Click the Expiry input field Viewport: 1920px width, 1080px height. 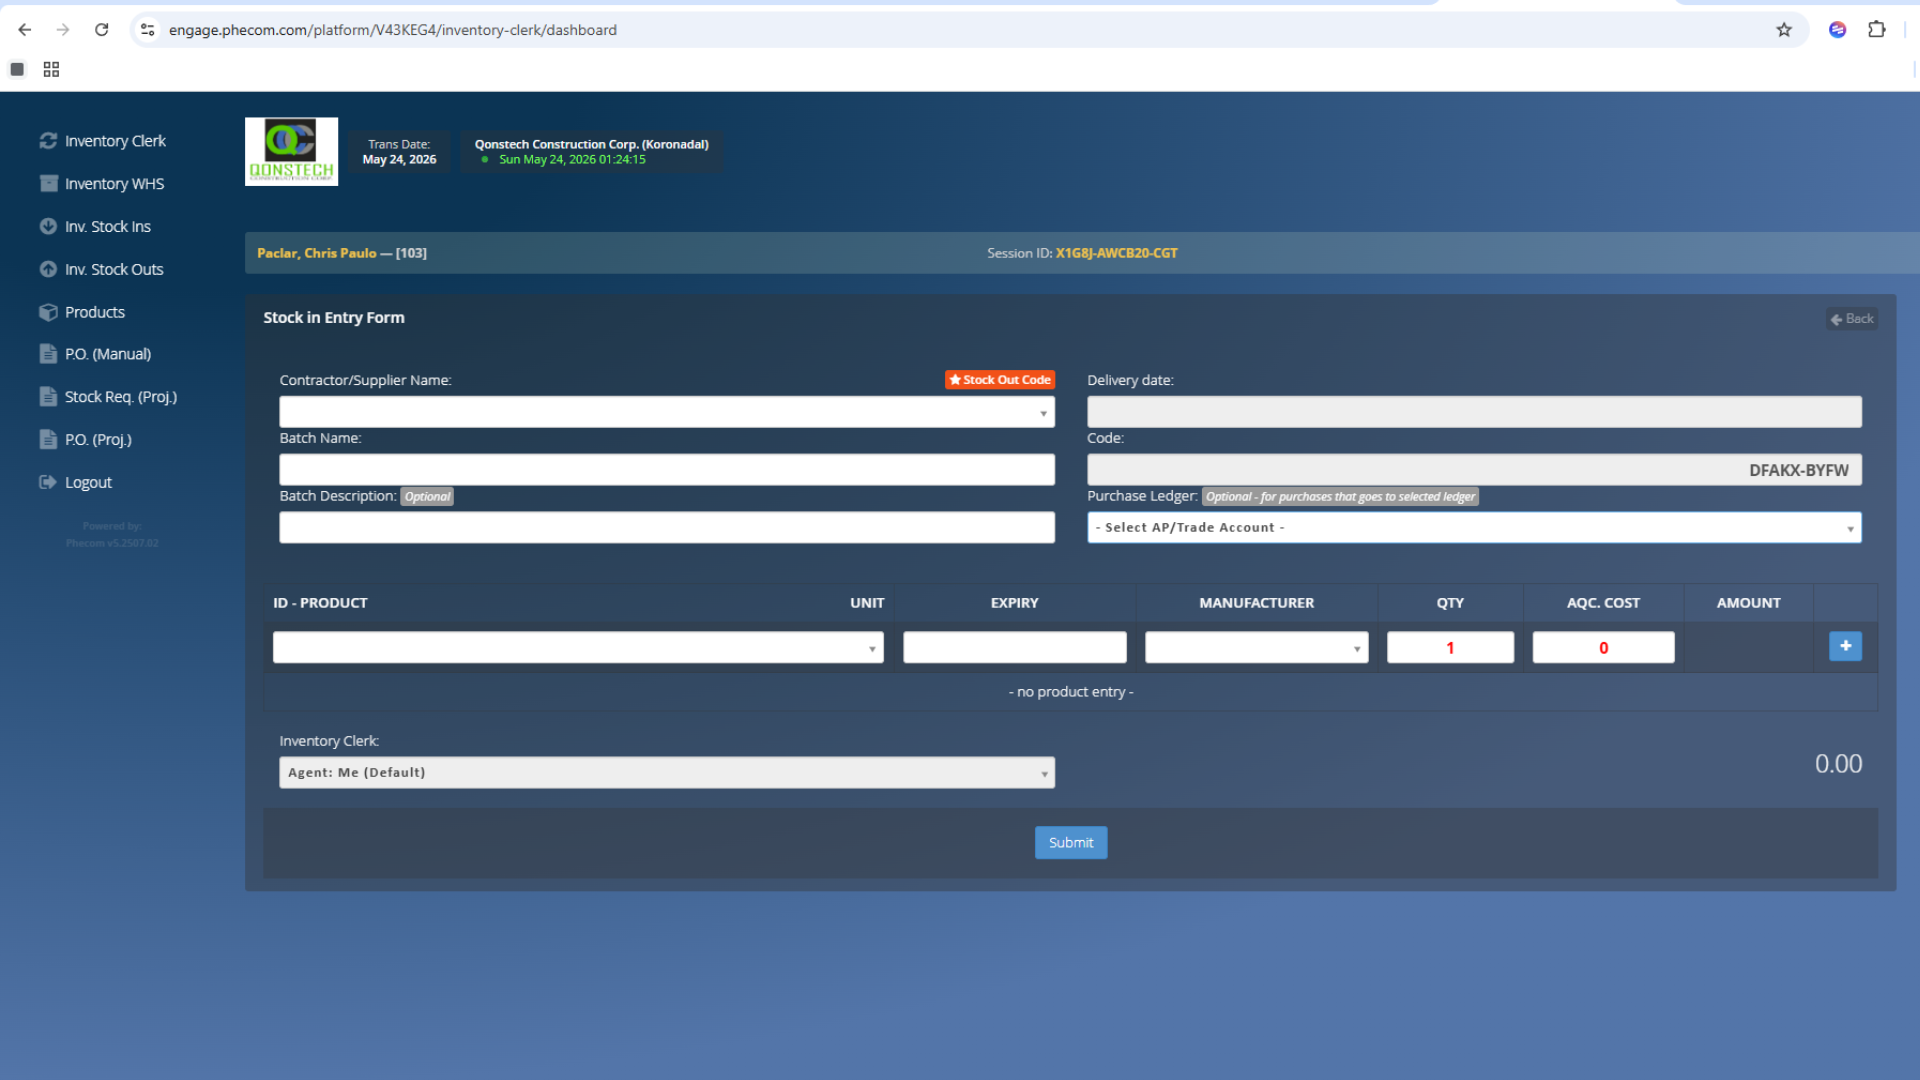coord(1014,648)
